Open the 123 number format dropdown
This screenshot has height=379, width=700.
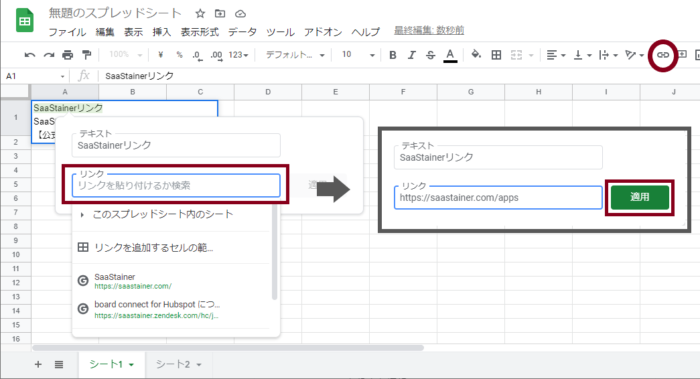[238, 55]
